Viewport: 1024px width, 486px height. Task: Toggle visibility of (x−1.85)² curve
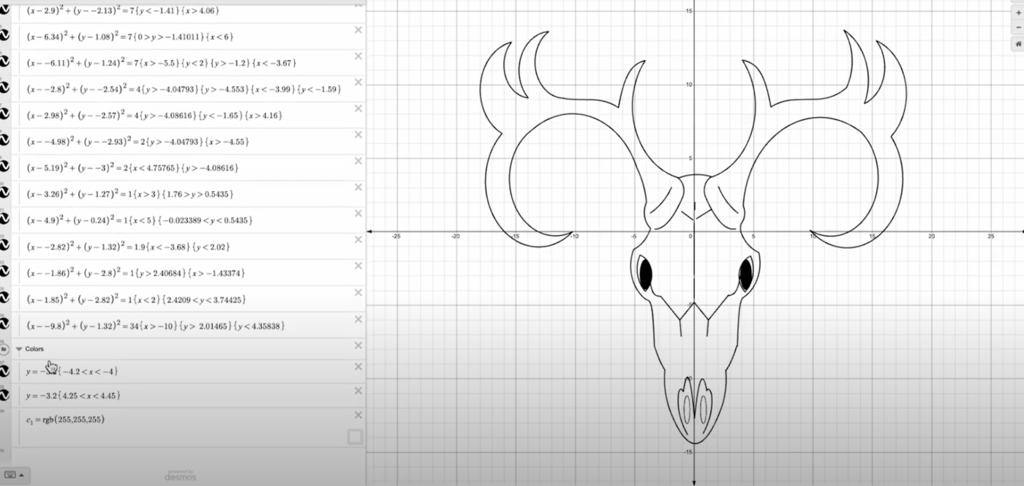(x=4, y=297)
